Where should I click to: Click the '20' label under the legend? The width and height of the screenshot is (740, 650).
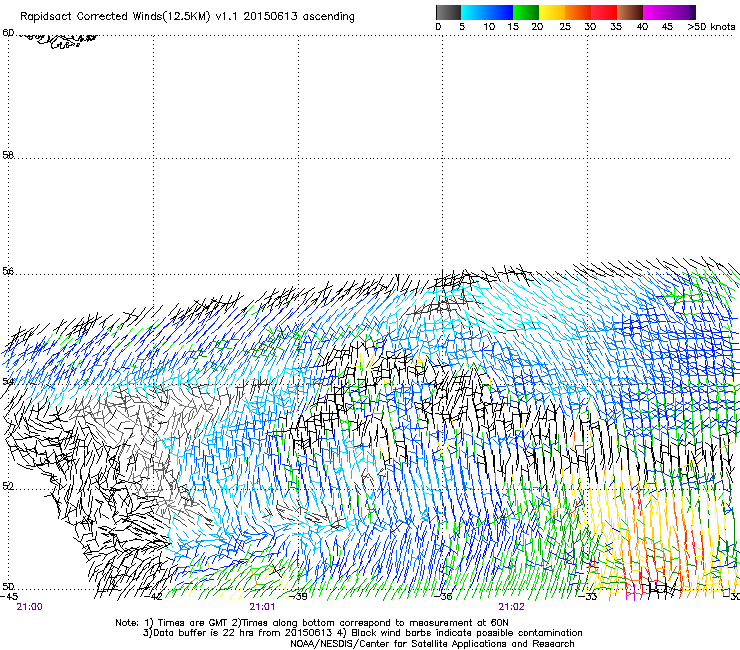(x=537, y=27)
